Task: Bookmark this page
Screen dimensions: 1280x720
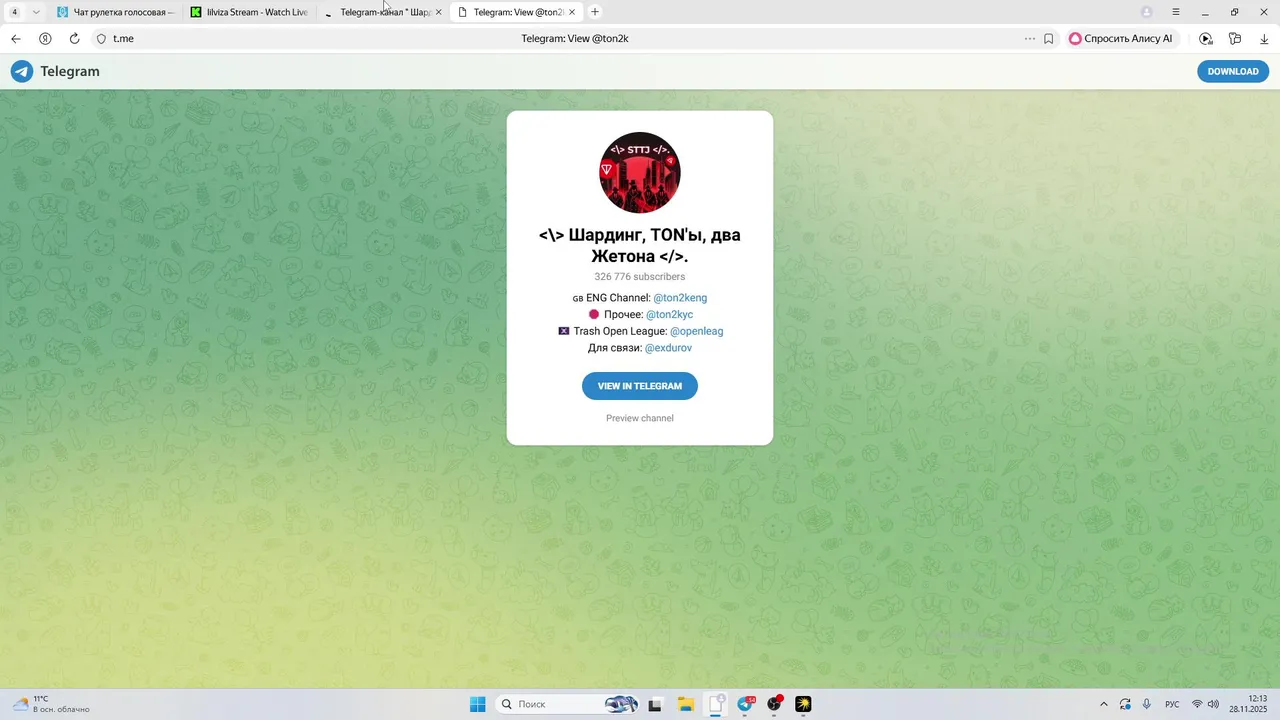Action: coord(1049,39)
